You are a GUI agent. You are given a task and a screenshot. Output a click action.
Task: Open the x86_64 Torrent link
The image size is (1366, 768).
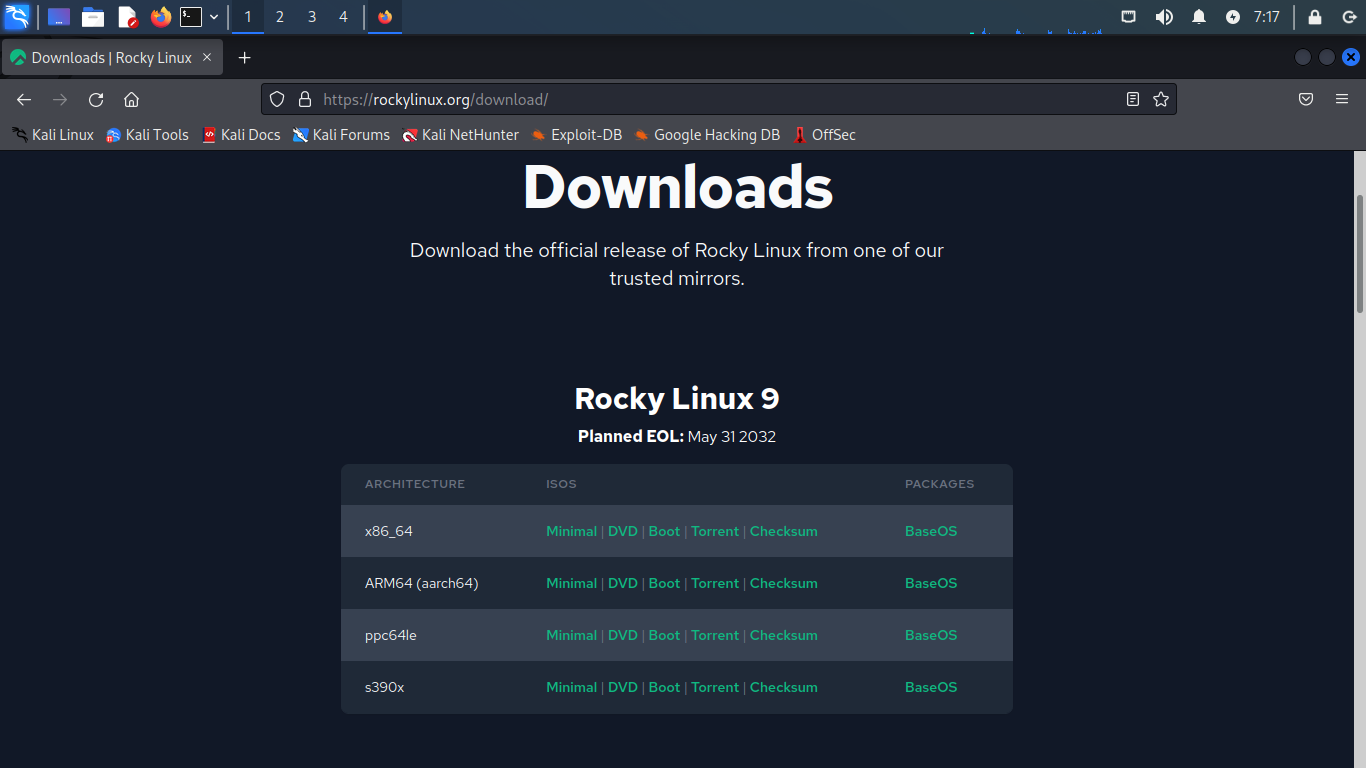click(x=715, y=531)
